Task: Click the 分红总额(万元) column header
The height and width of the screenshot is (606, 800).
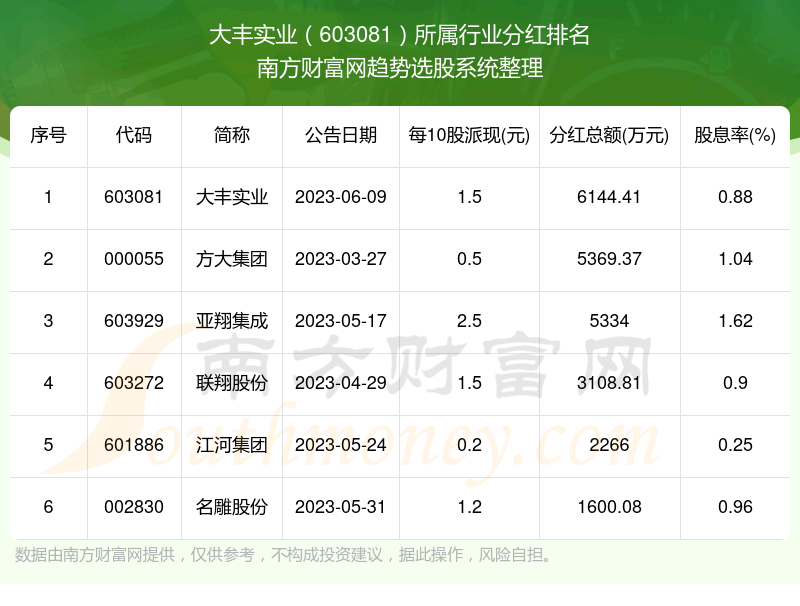Action: click(x=609, y=135)
